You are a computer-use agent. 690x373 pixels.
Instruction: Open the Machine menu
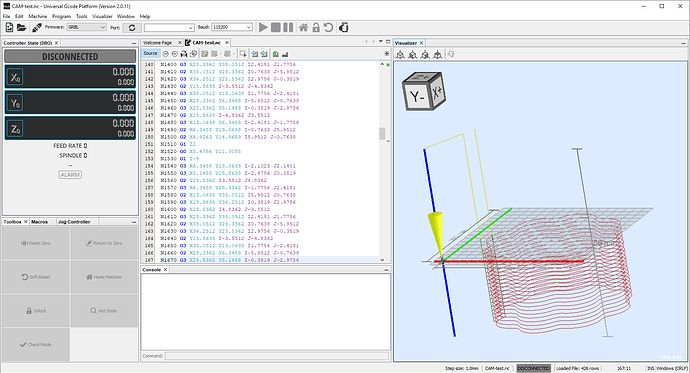[x=37, y=16]
